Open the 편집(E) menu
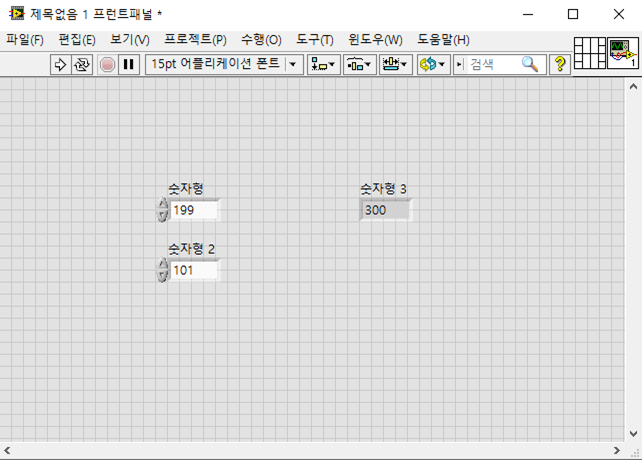642x460 pixels. click(x=77, y=40)
